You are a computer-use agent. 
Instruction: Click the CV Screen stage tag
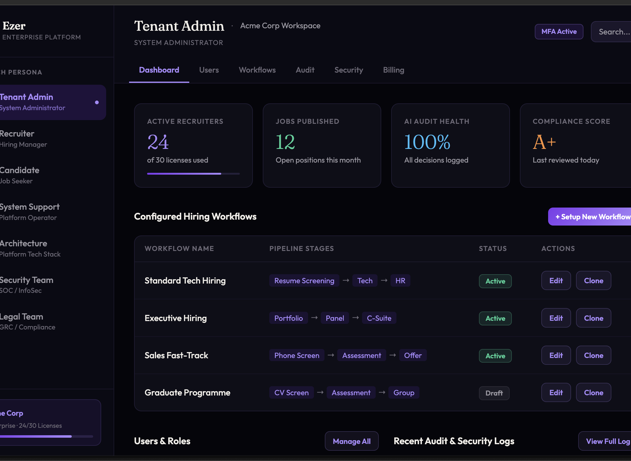291,393
